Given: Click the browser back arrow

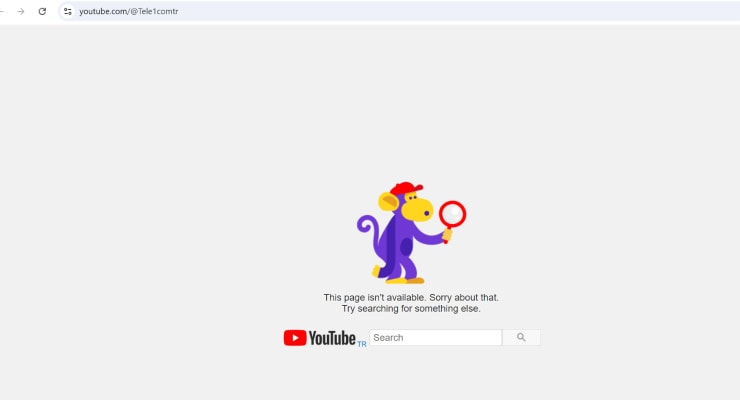Looking at the screenshot, I should pos(3,11).
